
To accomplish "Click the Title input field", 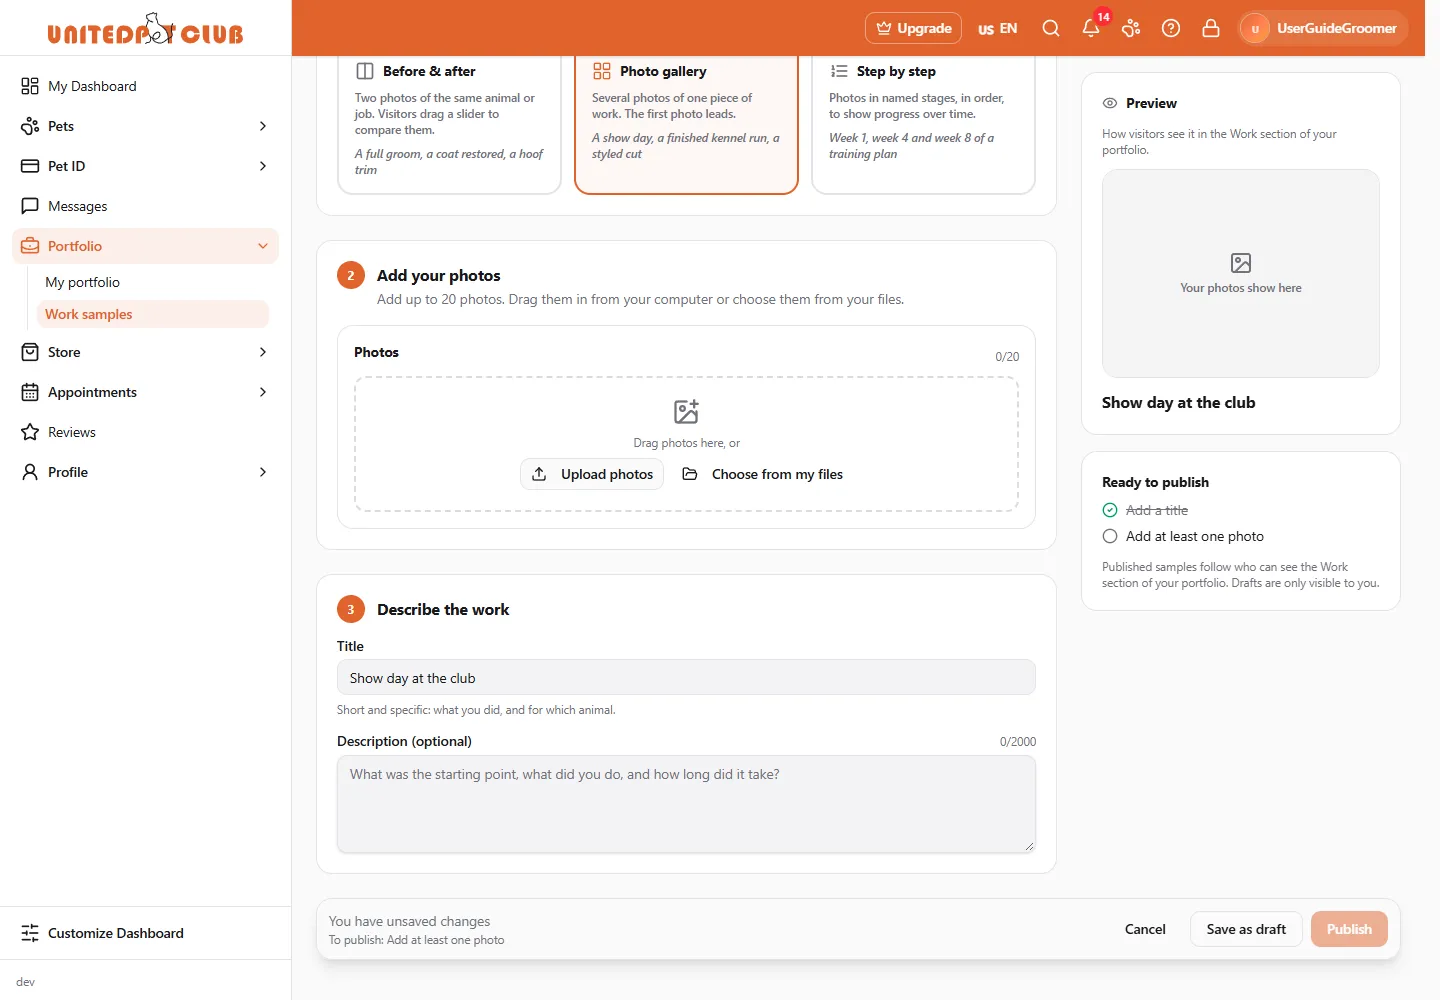I will point(686,678).
